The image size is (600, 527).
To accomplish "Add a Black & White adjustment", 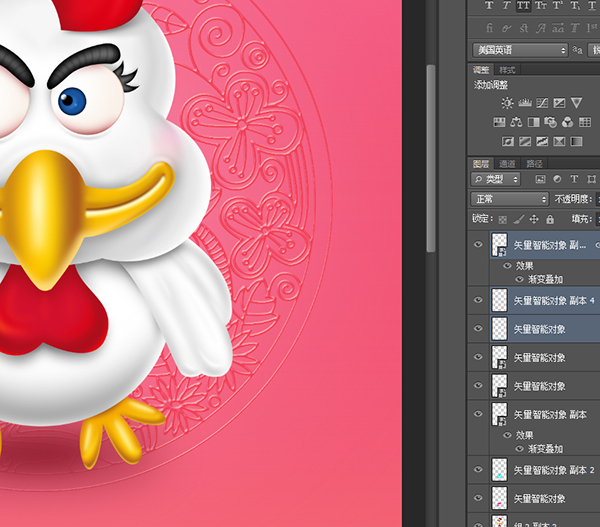I will [x=533, y=122].
